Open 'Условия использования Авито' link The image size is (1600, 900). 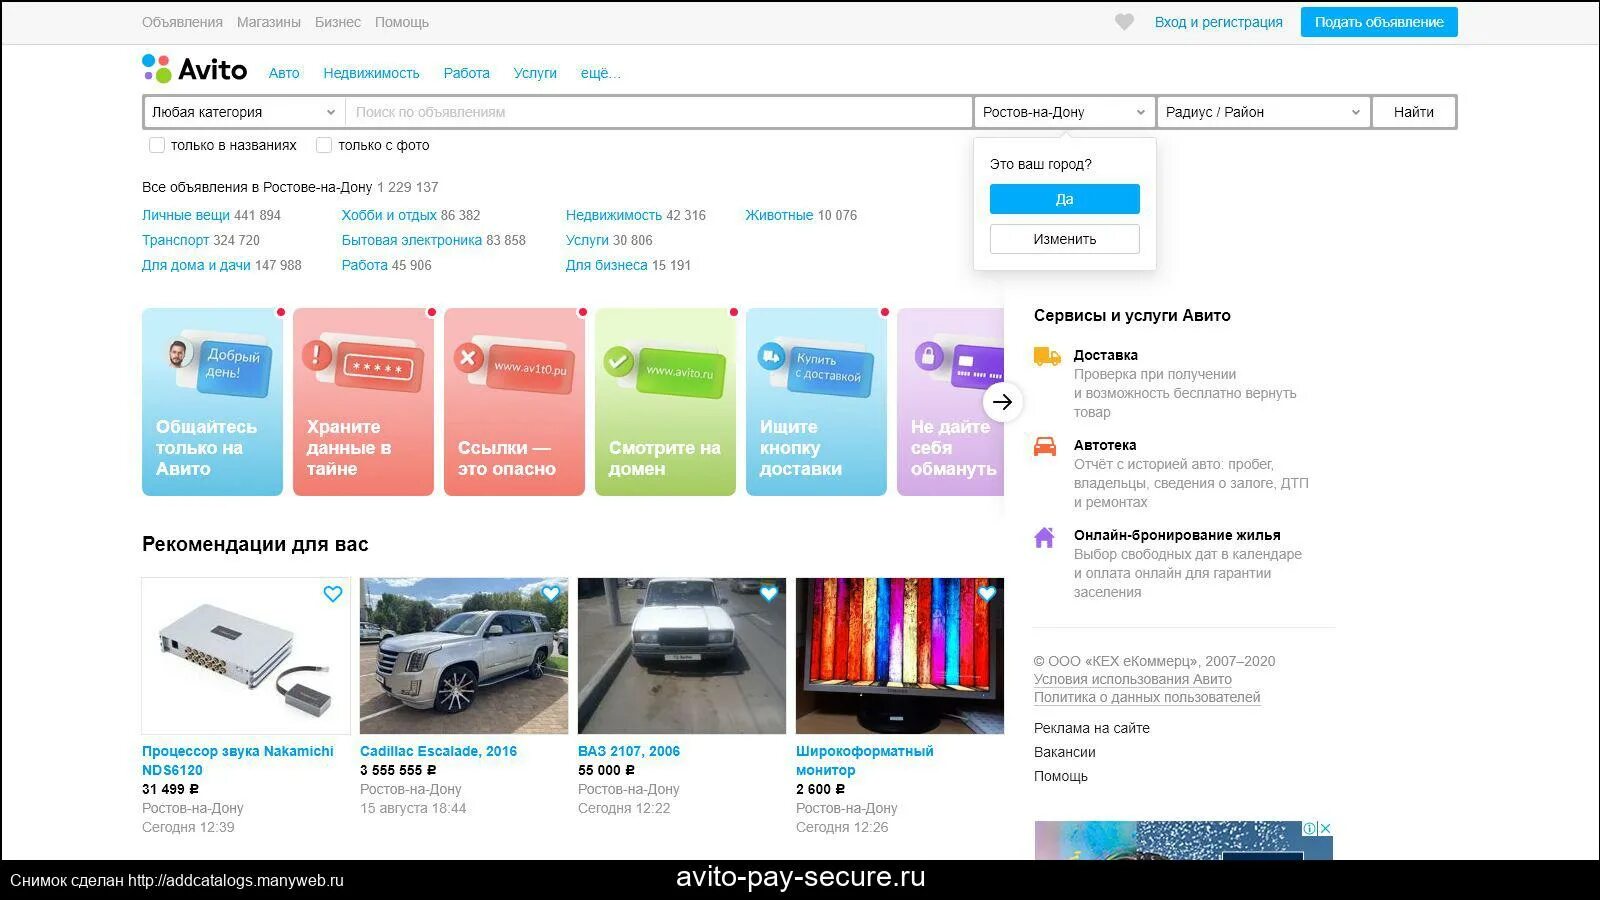pyautogui.click(x=1133, y=679)
